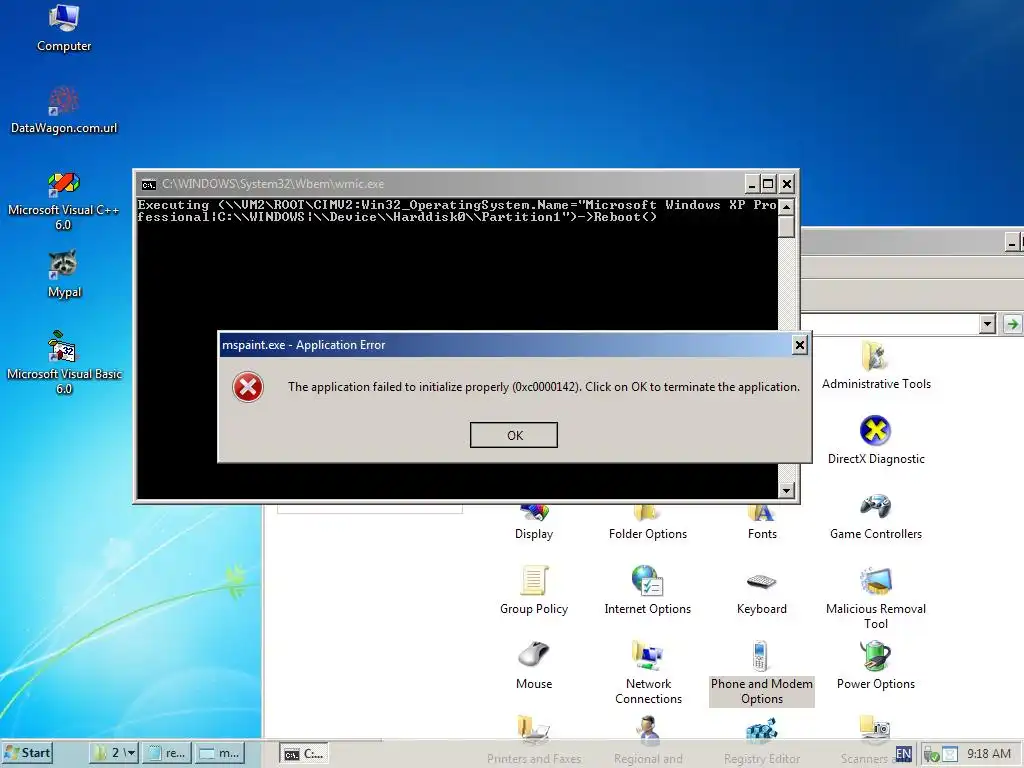Click the red error icon in the dialog
The width and height of the screenshot is (1024, 768).
[x=248, y=387]
